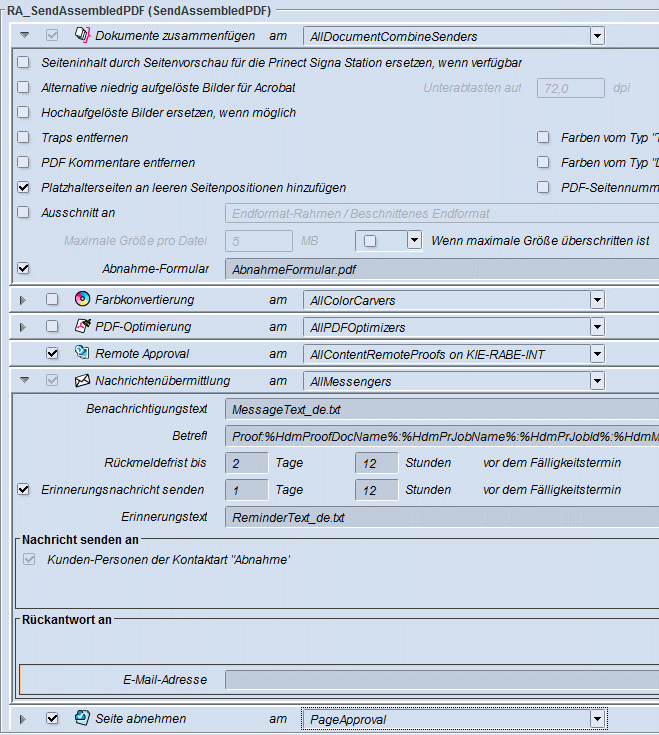The image size is (659, 735).
Task: Toggle Erinnerungsnachricht senden checkbox
Action: pyautogui.click(x=24, y=490)
